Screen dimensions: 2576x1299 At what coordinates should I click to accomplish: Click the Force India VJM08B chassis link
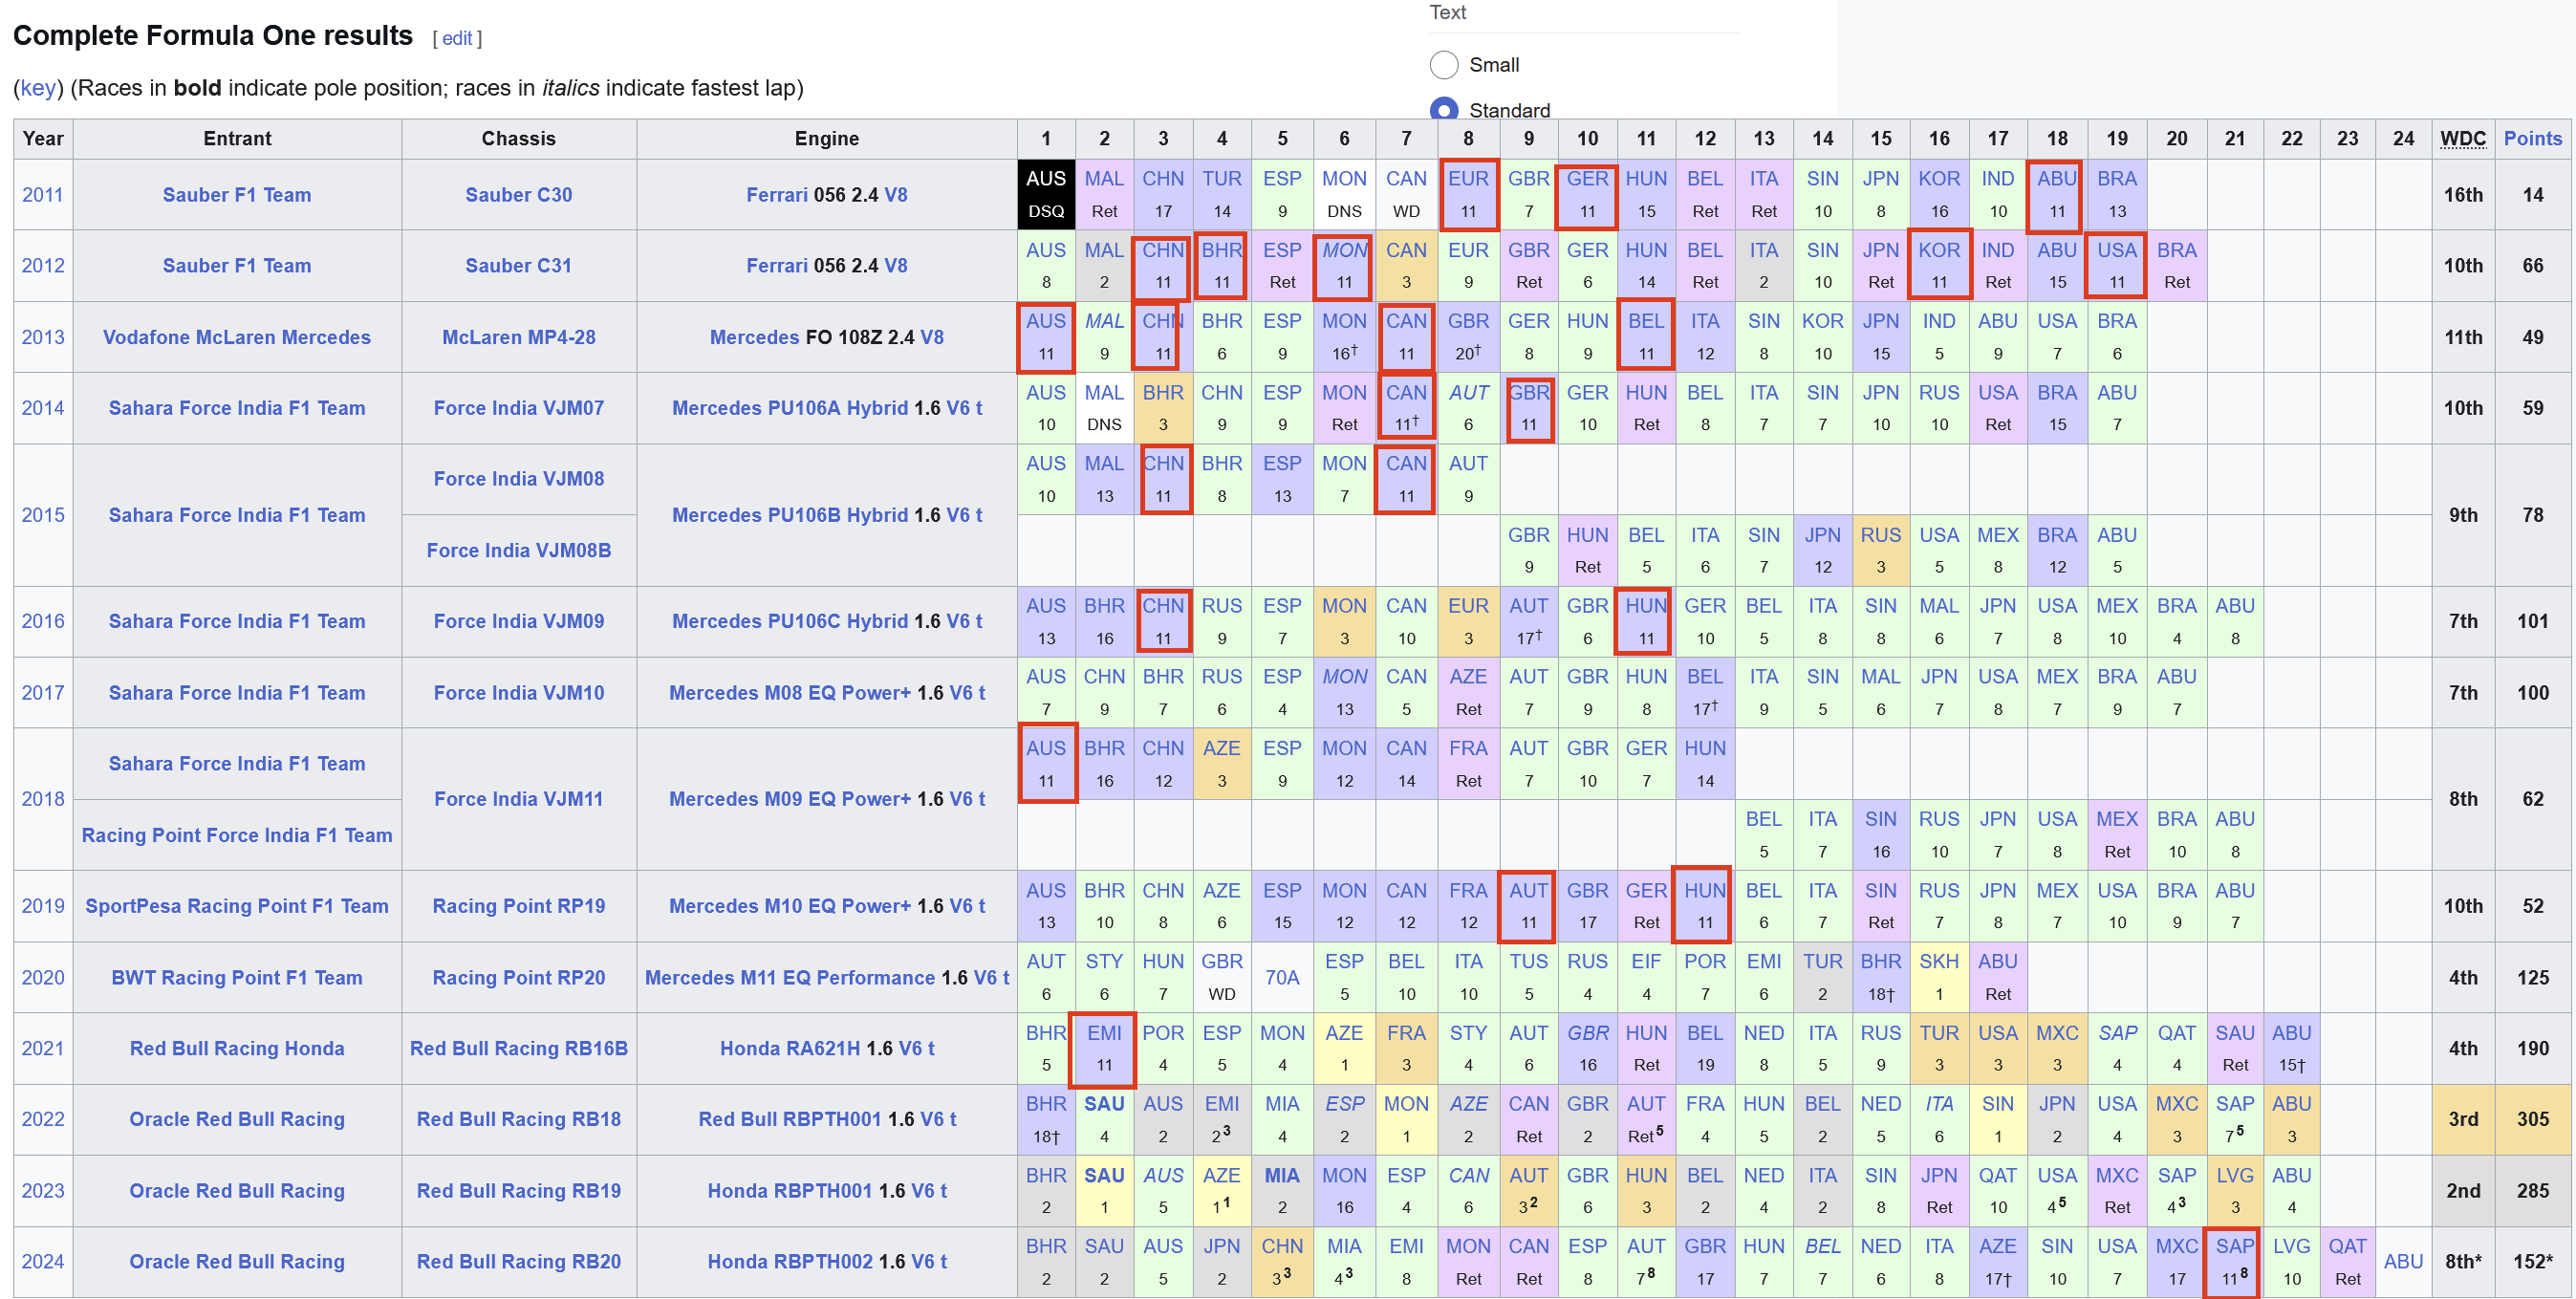click(518, 550)
